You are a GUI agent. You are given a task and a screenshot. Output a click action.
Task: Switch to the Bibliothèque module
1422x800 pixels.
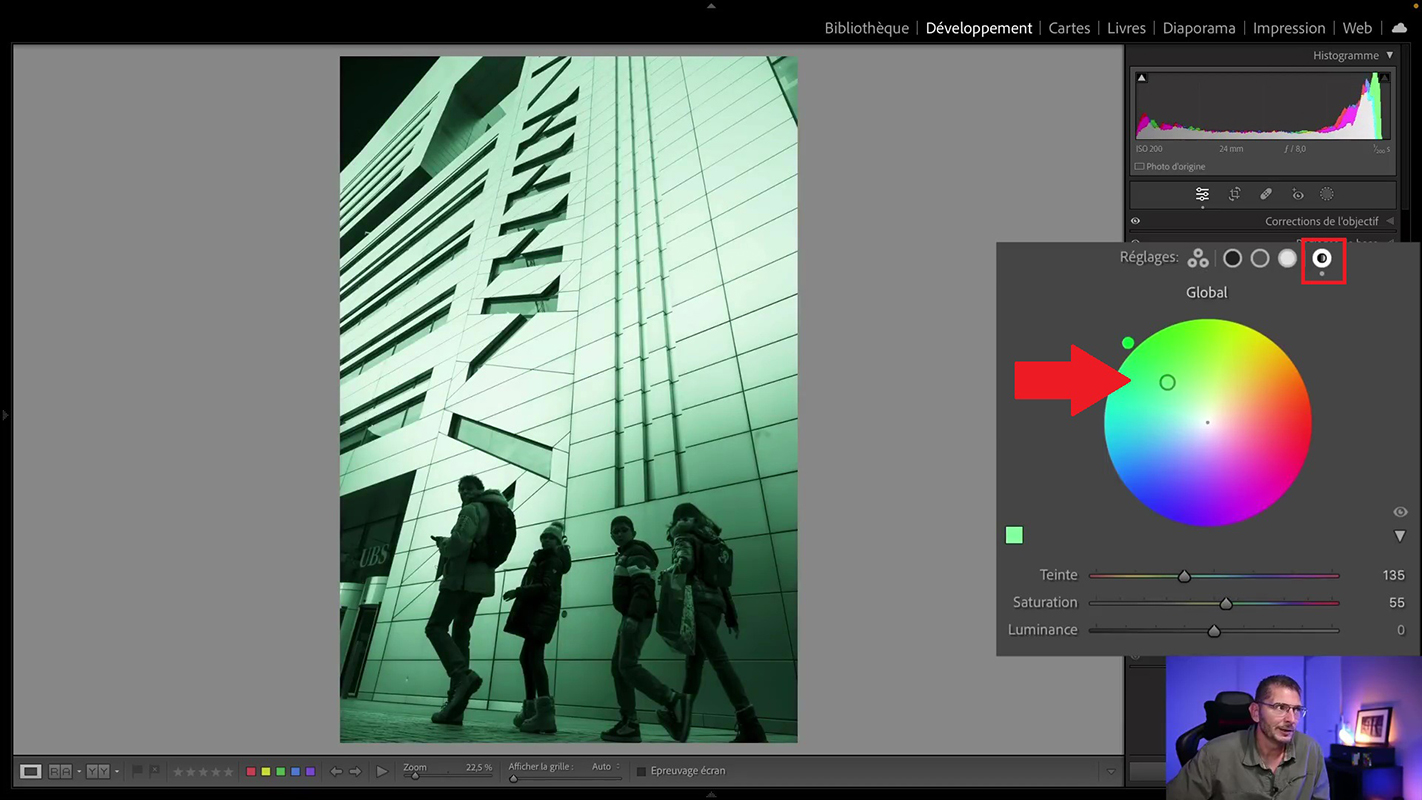866,28
